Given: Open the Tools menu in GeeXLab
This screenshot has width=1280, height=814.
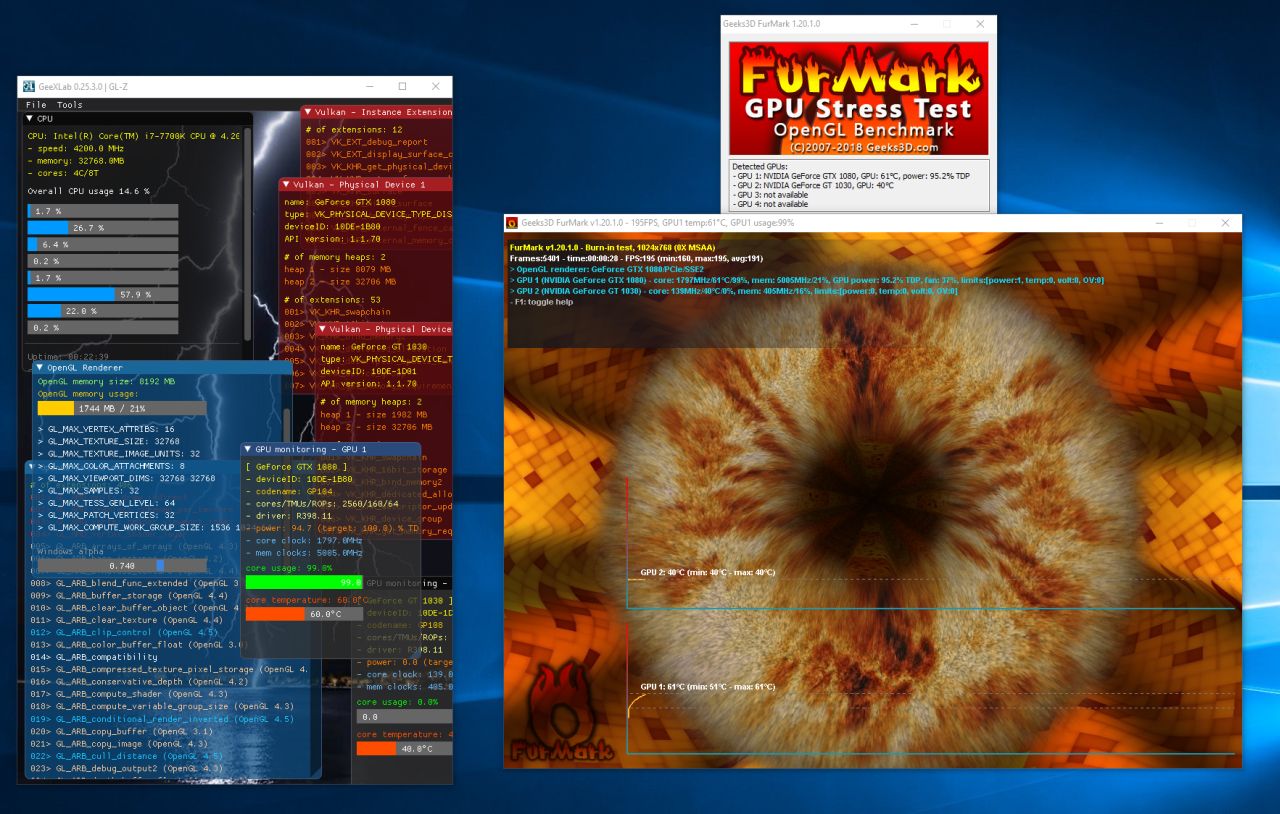Looking at the screenshot, I should (70, 104).
